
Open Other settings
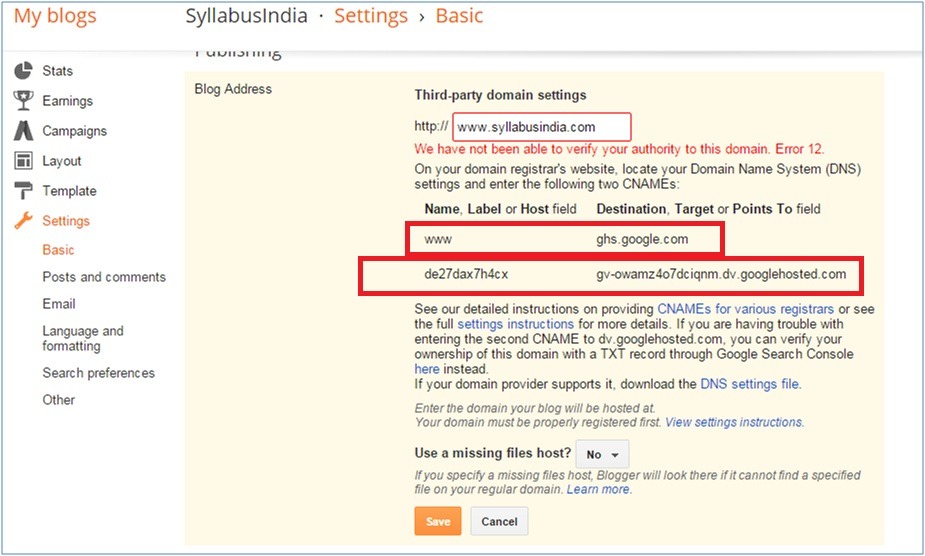(58, 400)
